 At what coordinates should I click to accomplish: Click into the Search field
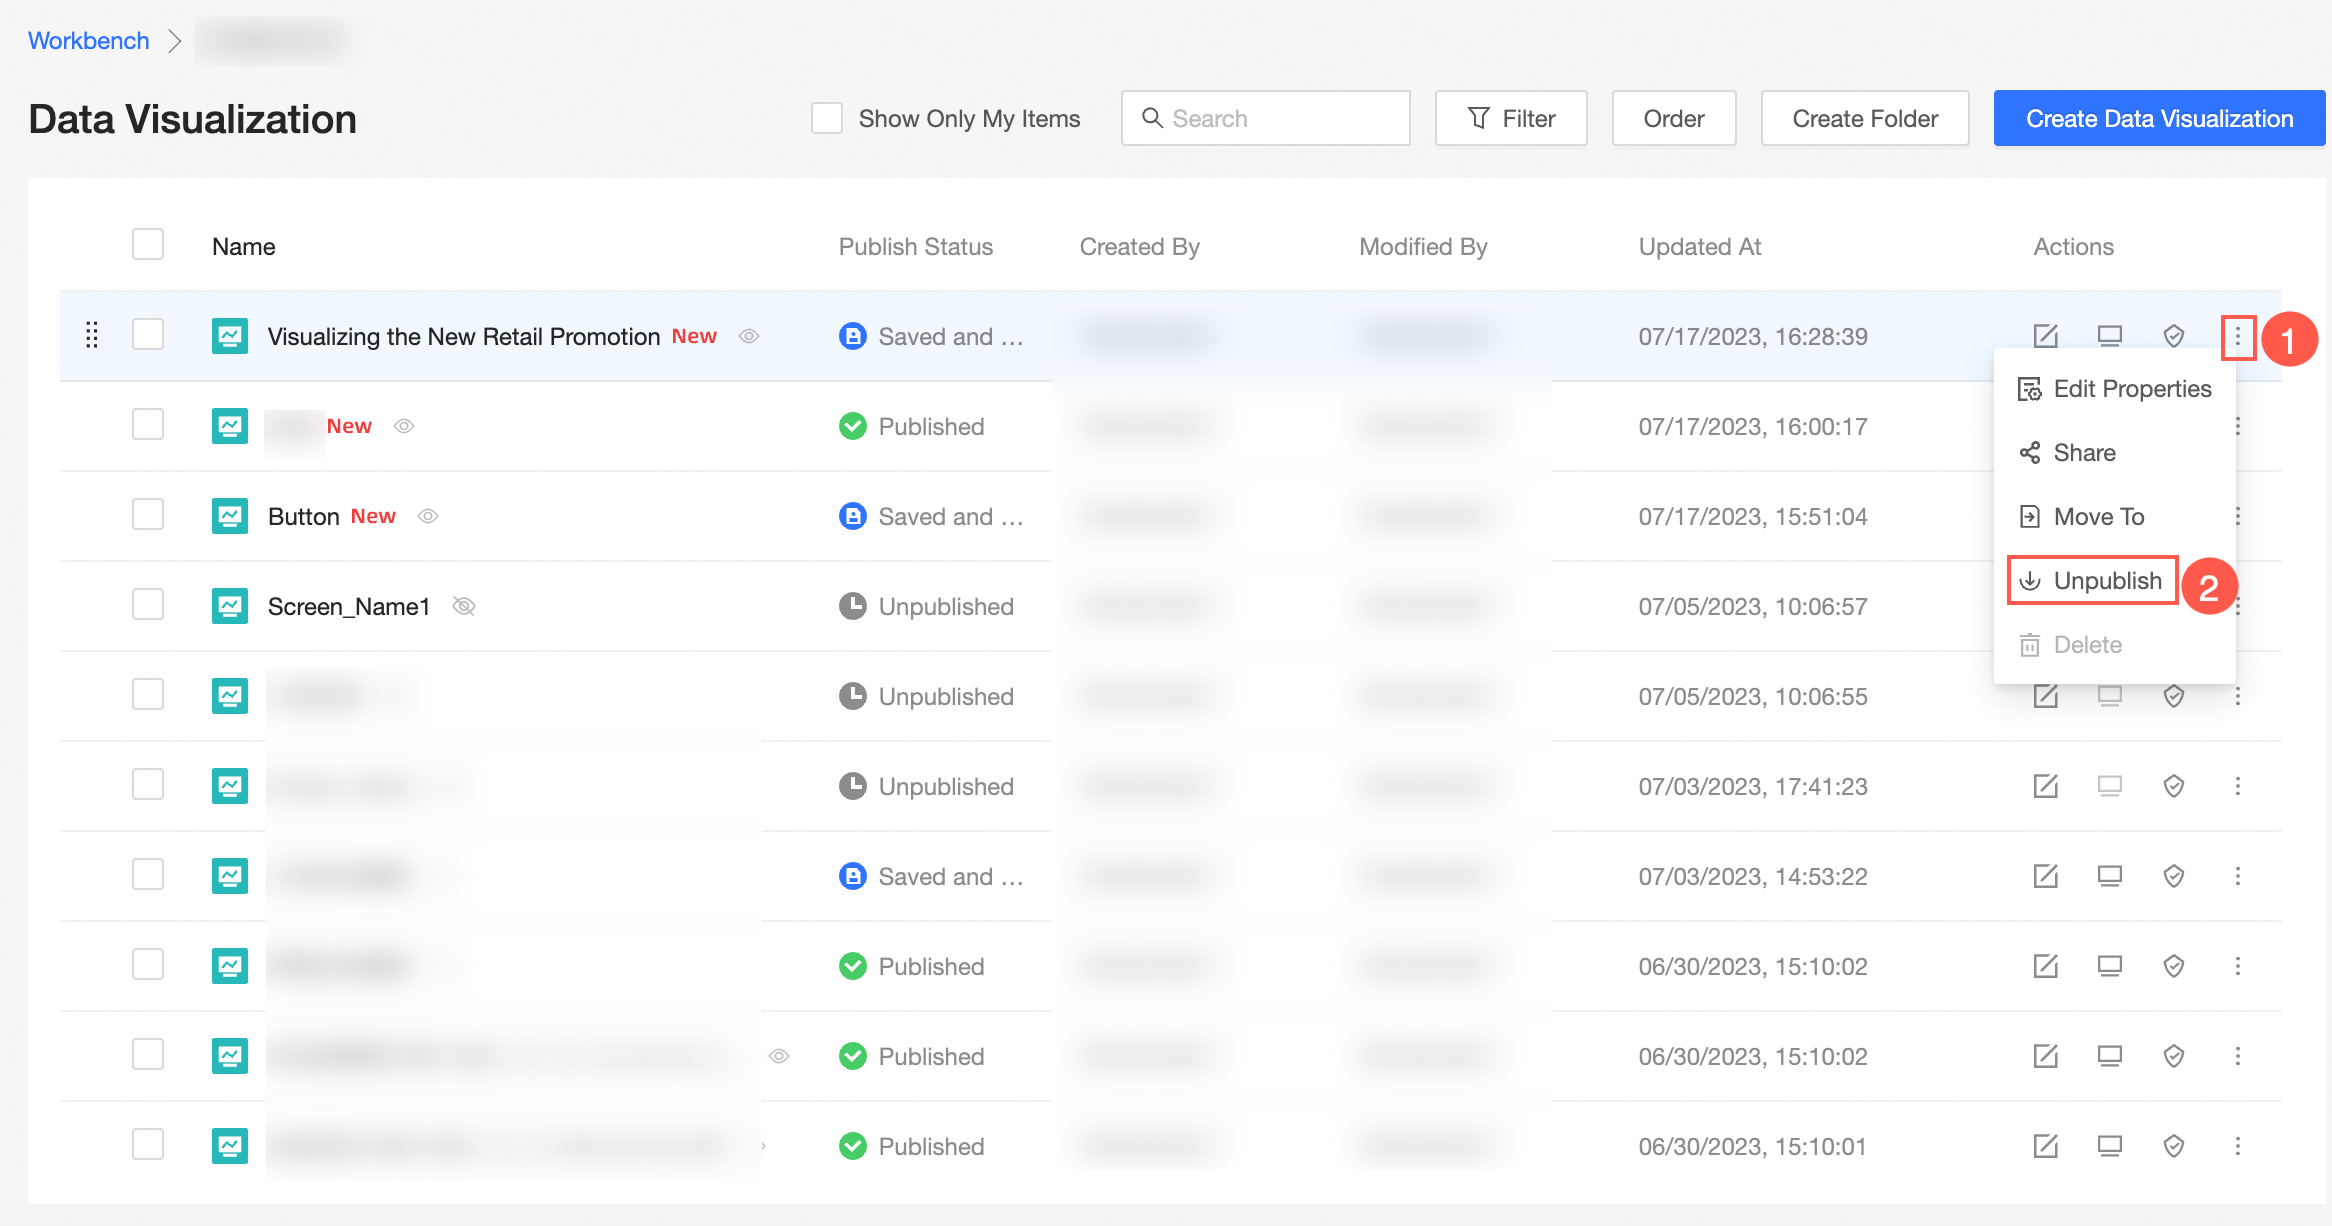1266,118
